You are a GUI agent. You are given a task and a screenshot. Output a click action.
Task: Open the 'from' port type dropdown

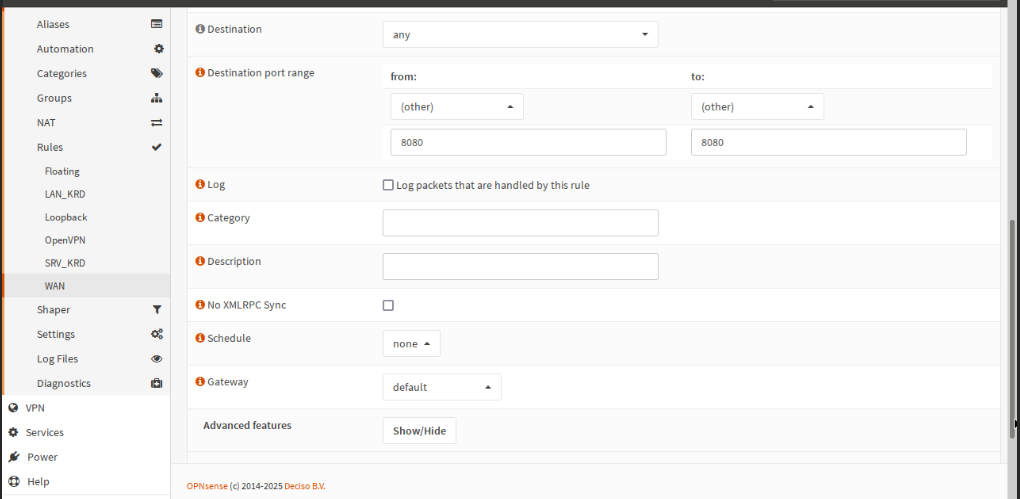(x=456, y=107)
